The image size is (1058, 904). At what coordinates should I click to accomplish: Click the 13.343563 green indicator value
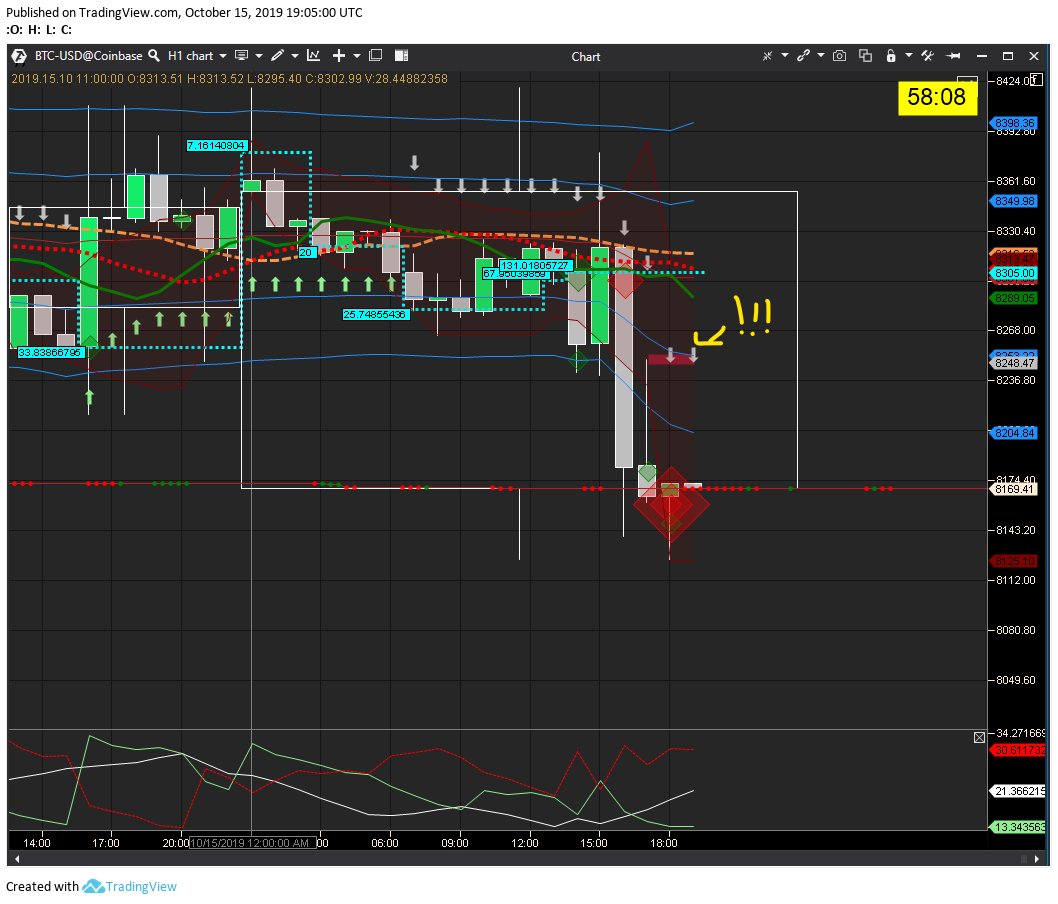point(1019,827)
